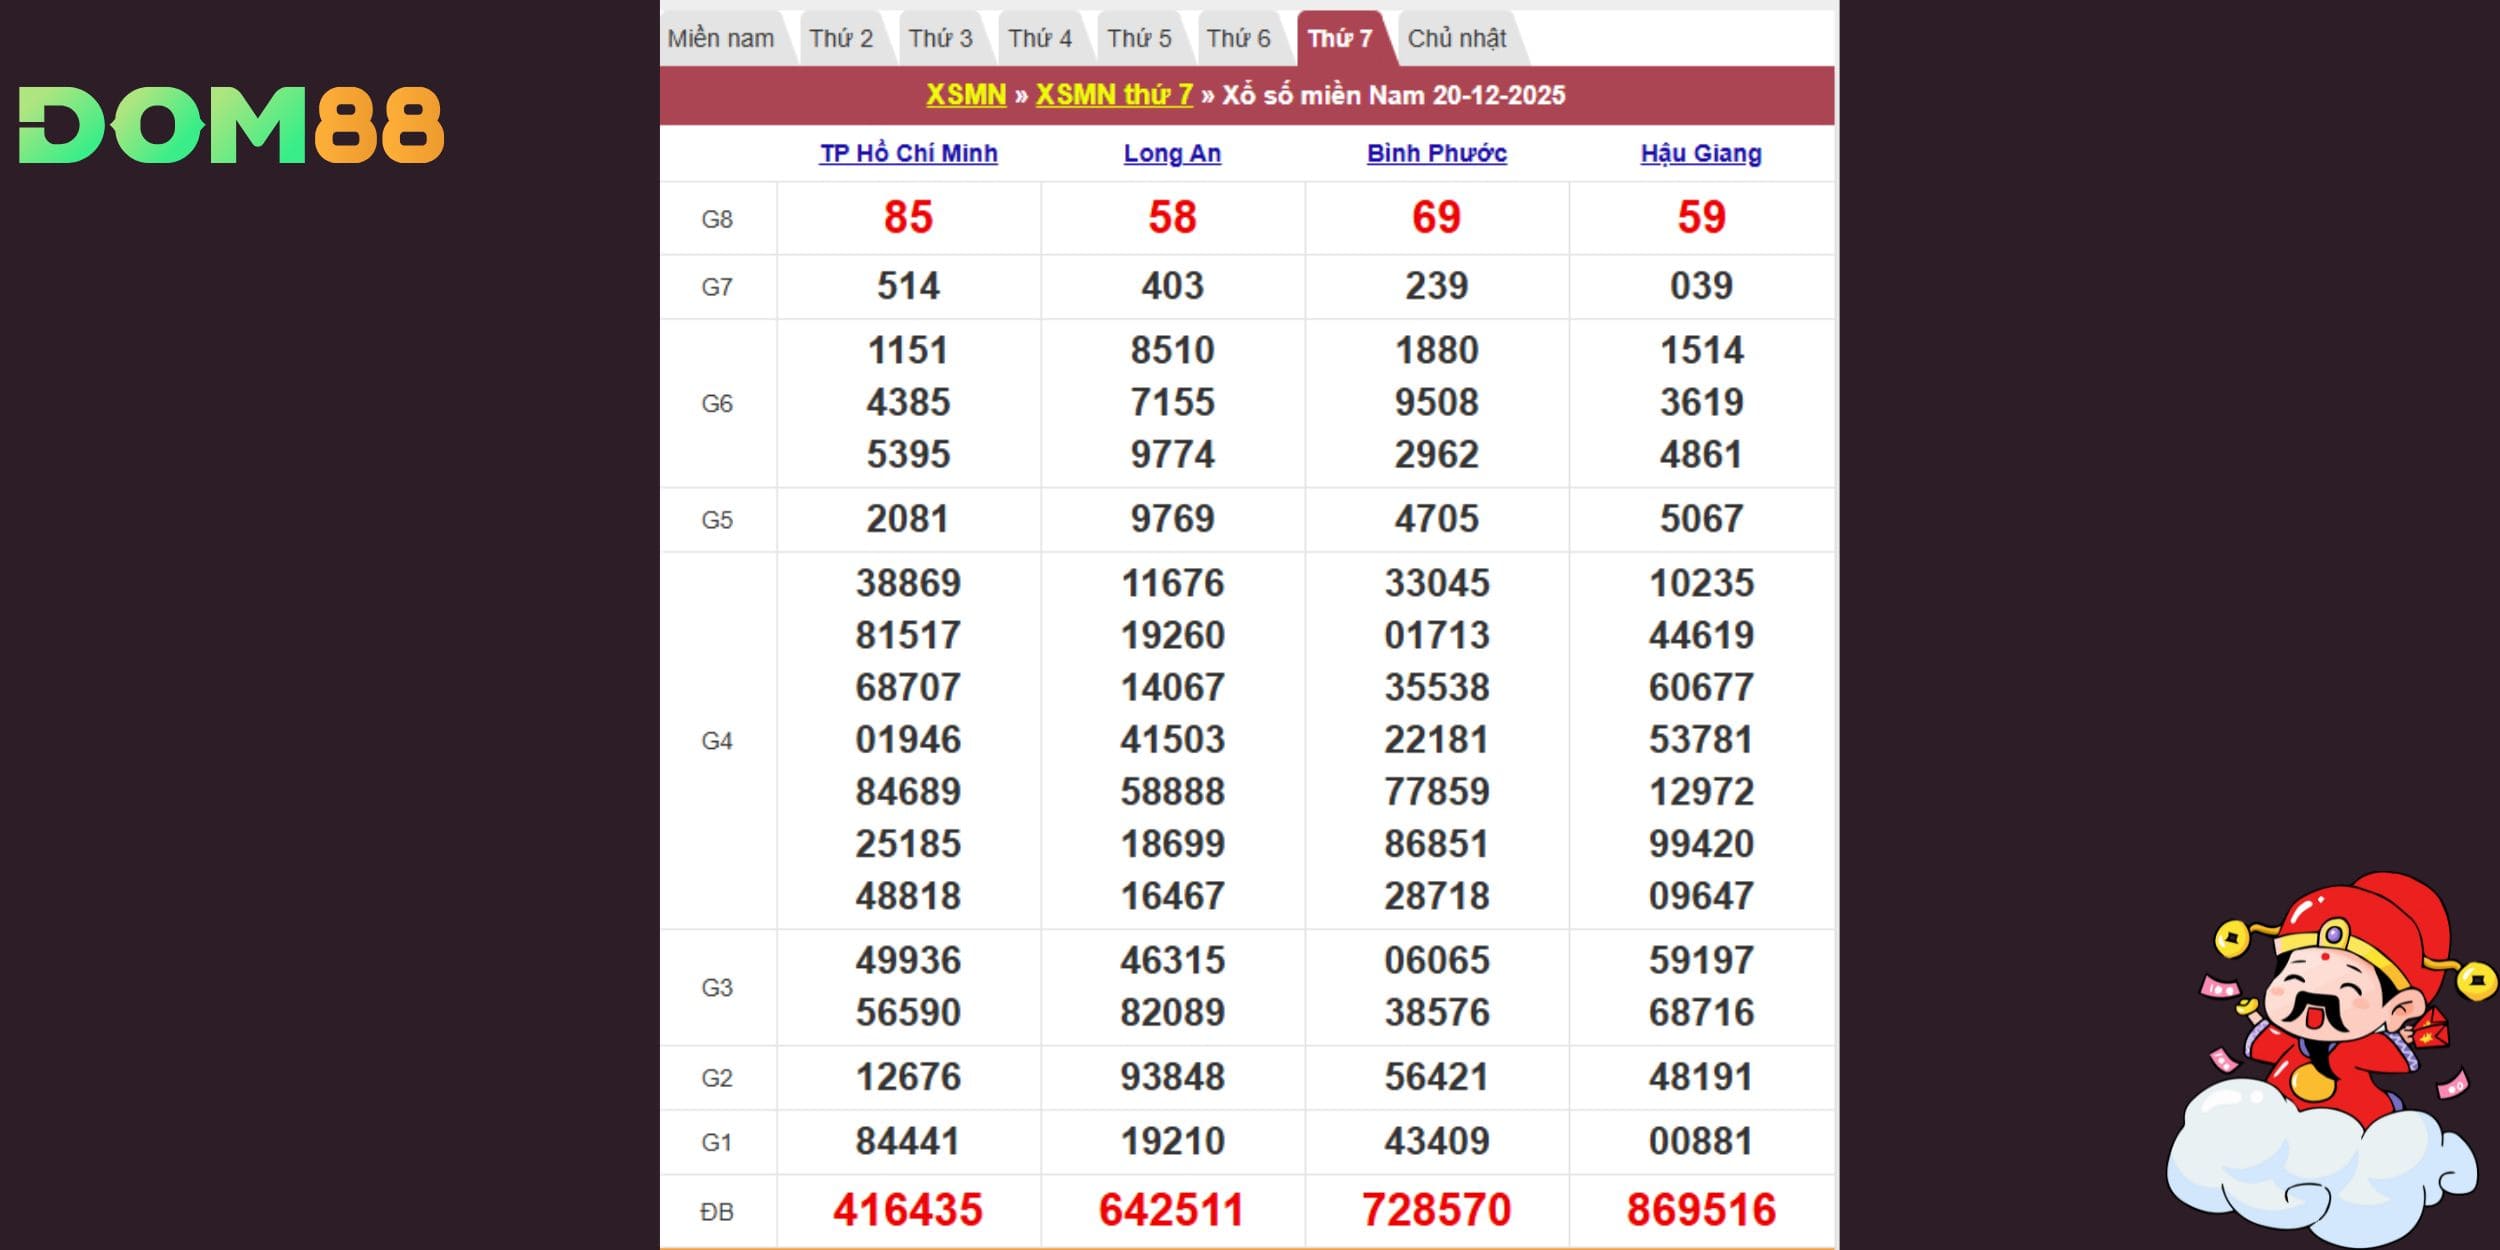2500x1250 pixels.
Task: Click the G8 number 85
Action: click(908, 217)
